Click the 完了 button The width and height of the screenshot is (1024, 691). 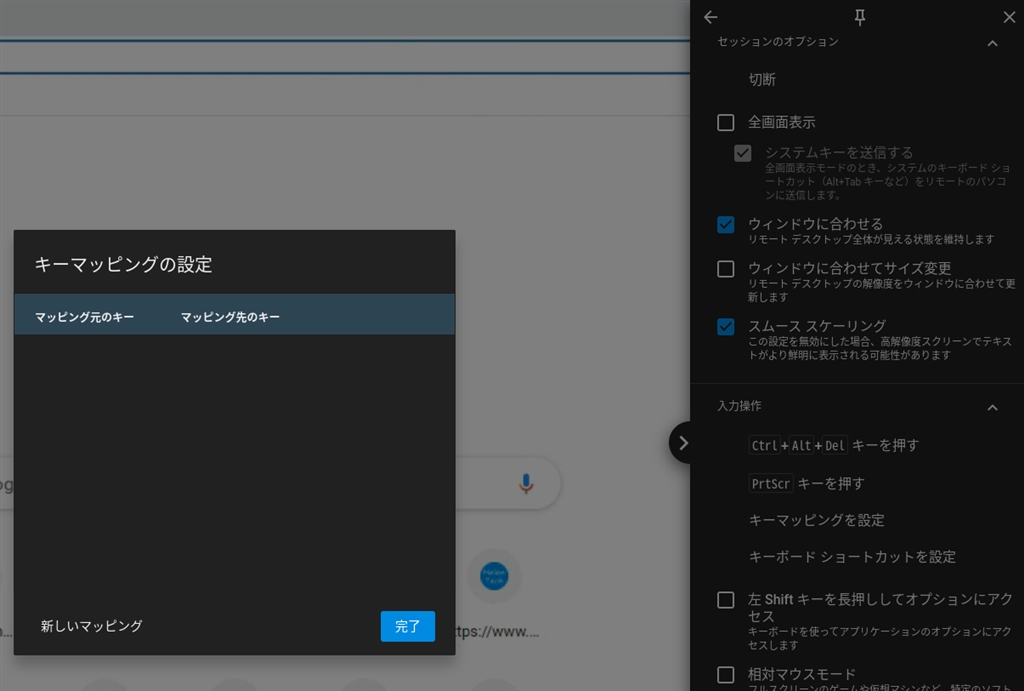pyautogui.click(x=408, y=626)
